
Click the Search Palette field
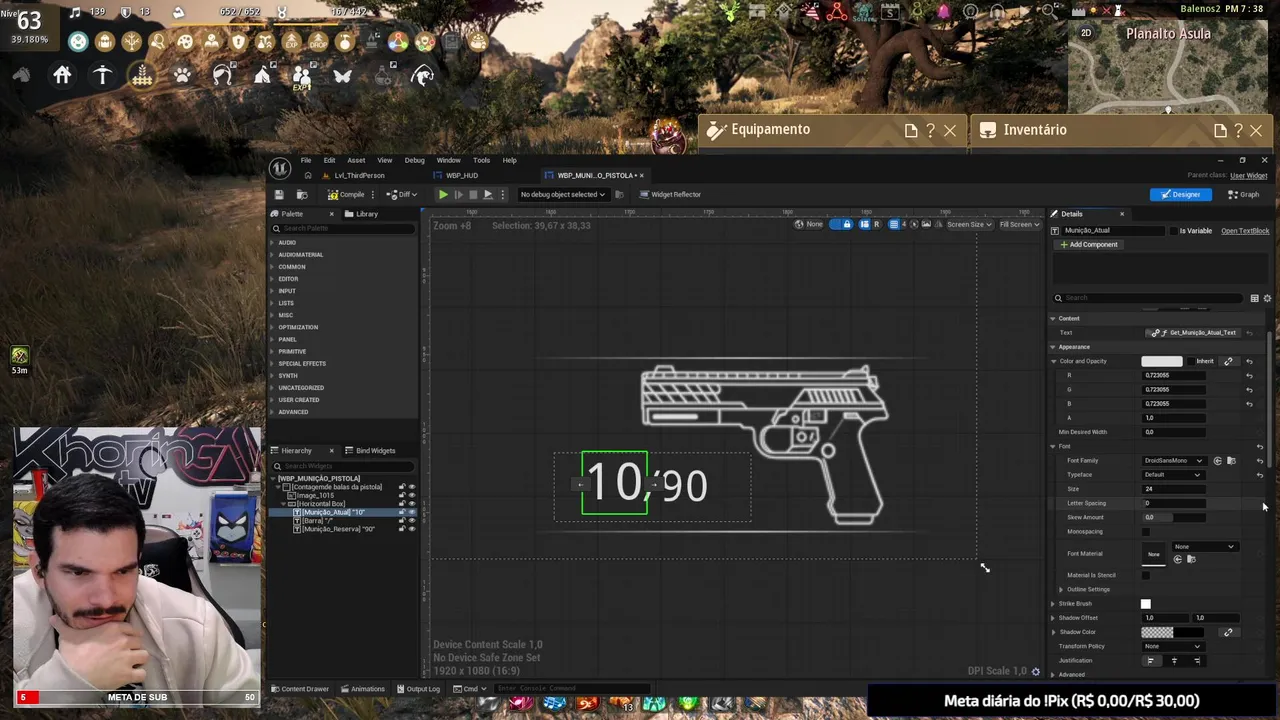coord(343,228)
